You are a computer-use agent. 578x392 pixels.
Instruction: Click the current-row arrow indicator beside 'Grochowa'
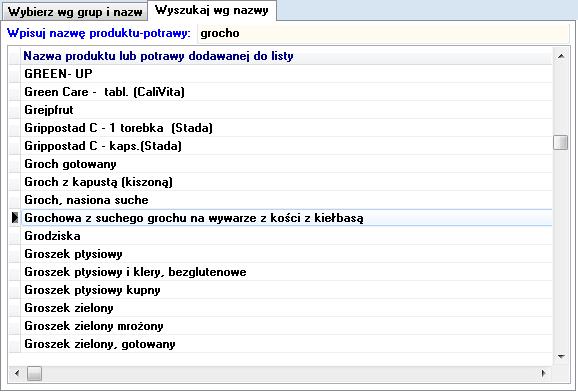point(15,218)
